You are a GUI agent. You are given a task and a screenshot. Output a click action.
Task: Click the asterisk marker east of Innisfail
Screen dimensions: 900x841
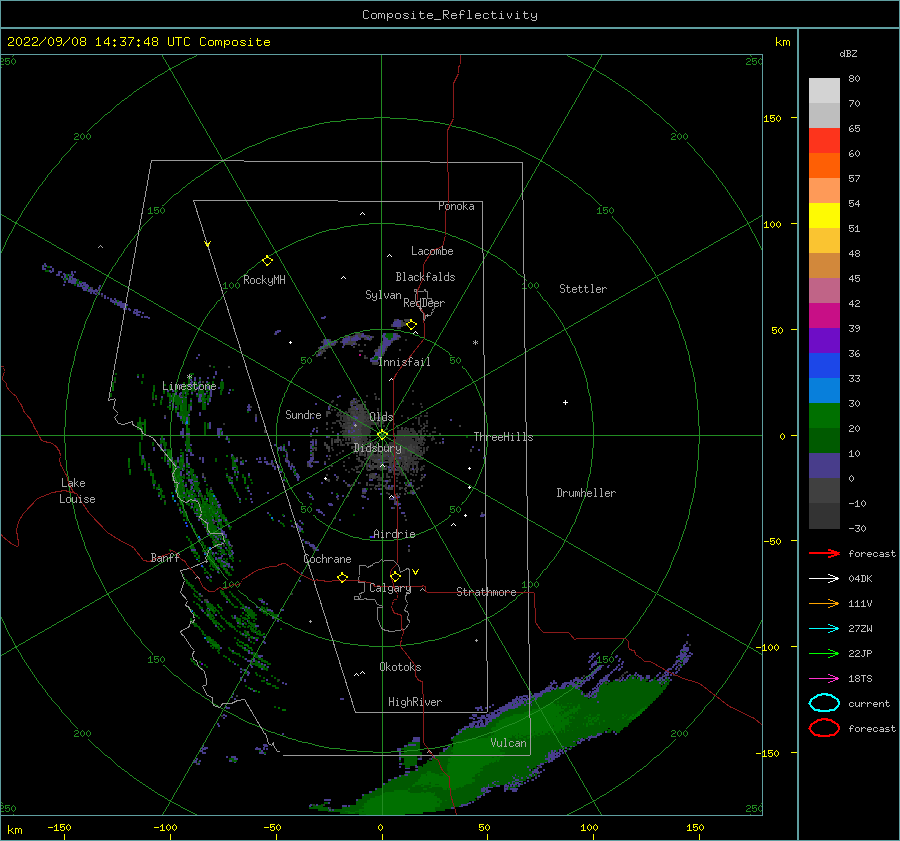475,343
